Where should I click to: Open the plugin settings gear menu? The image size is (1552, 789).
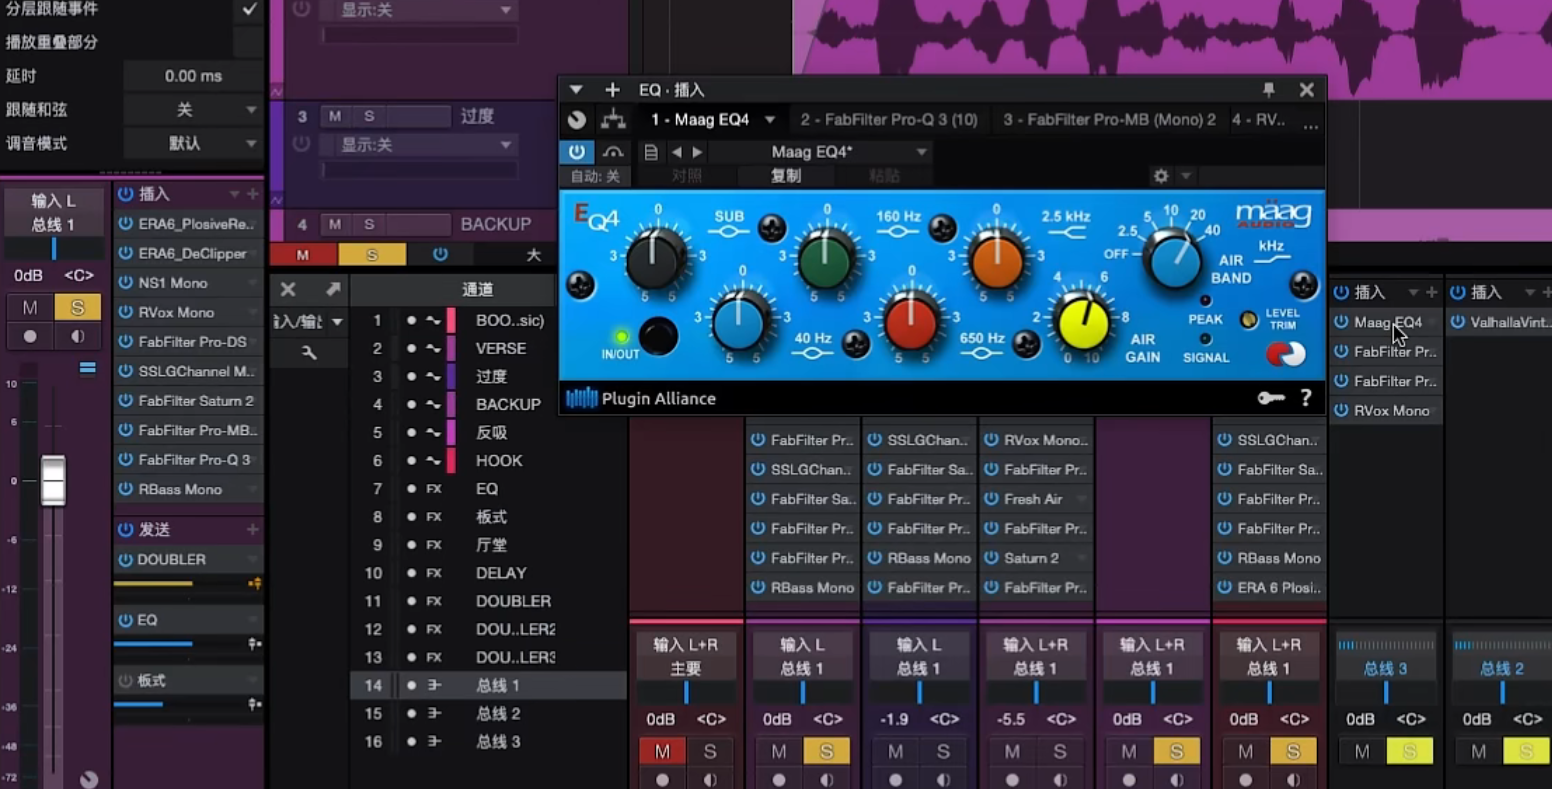click(1161, 176)
